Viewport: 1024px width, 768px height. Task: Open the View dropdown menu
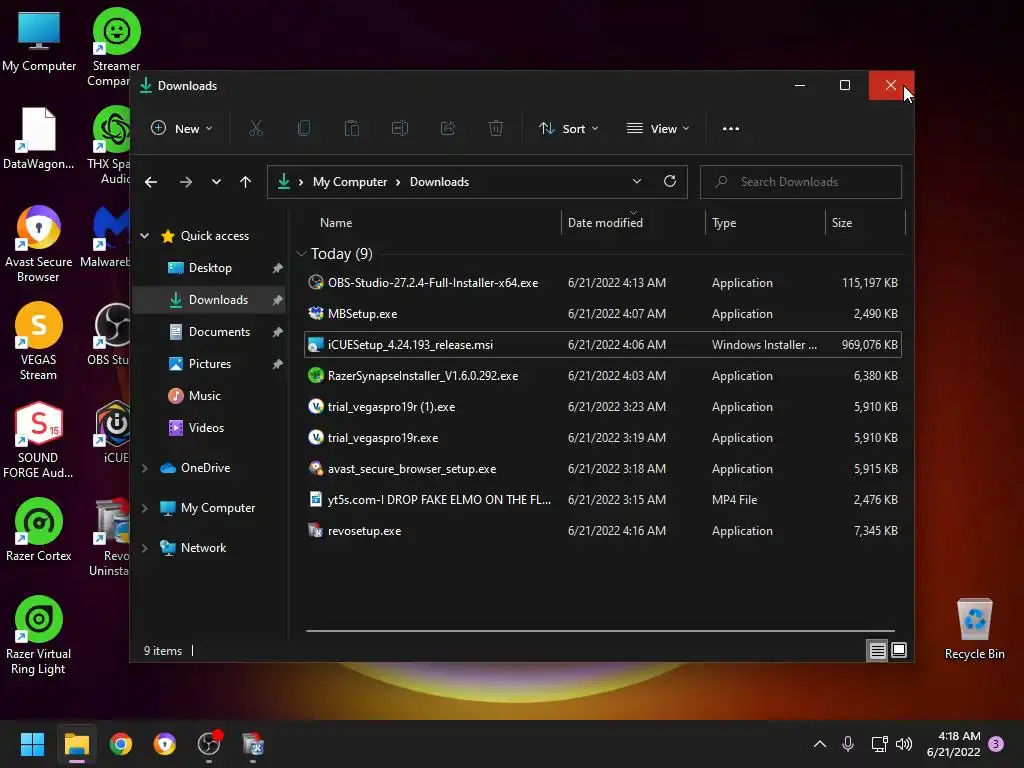coord(658,129)
